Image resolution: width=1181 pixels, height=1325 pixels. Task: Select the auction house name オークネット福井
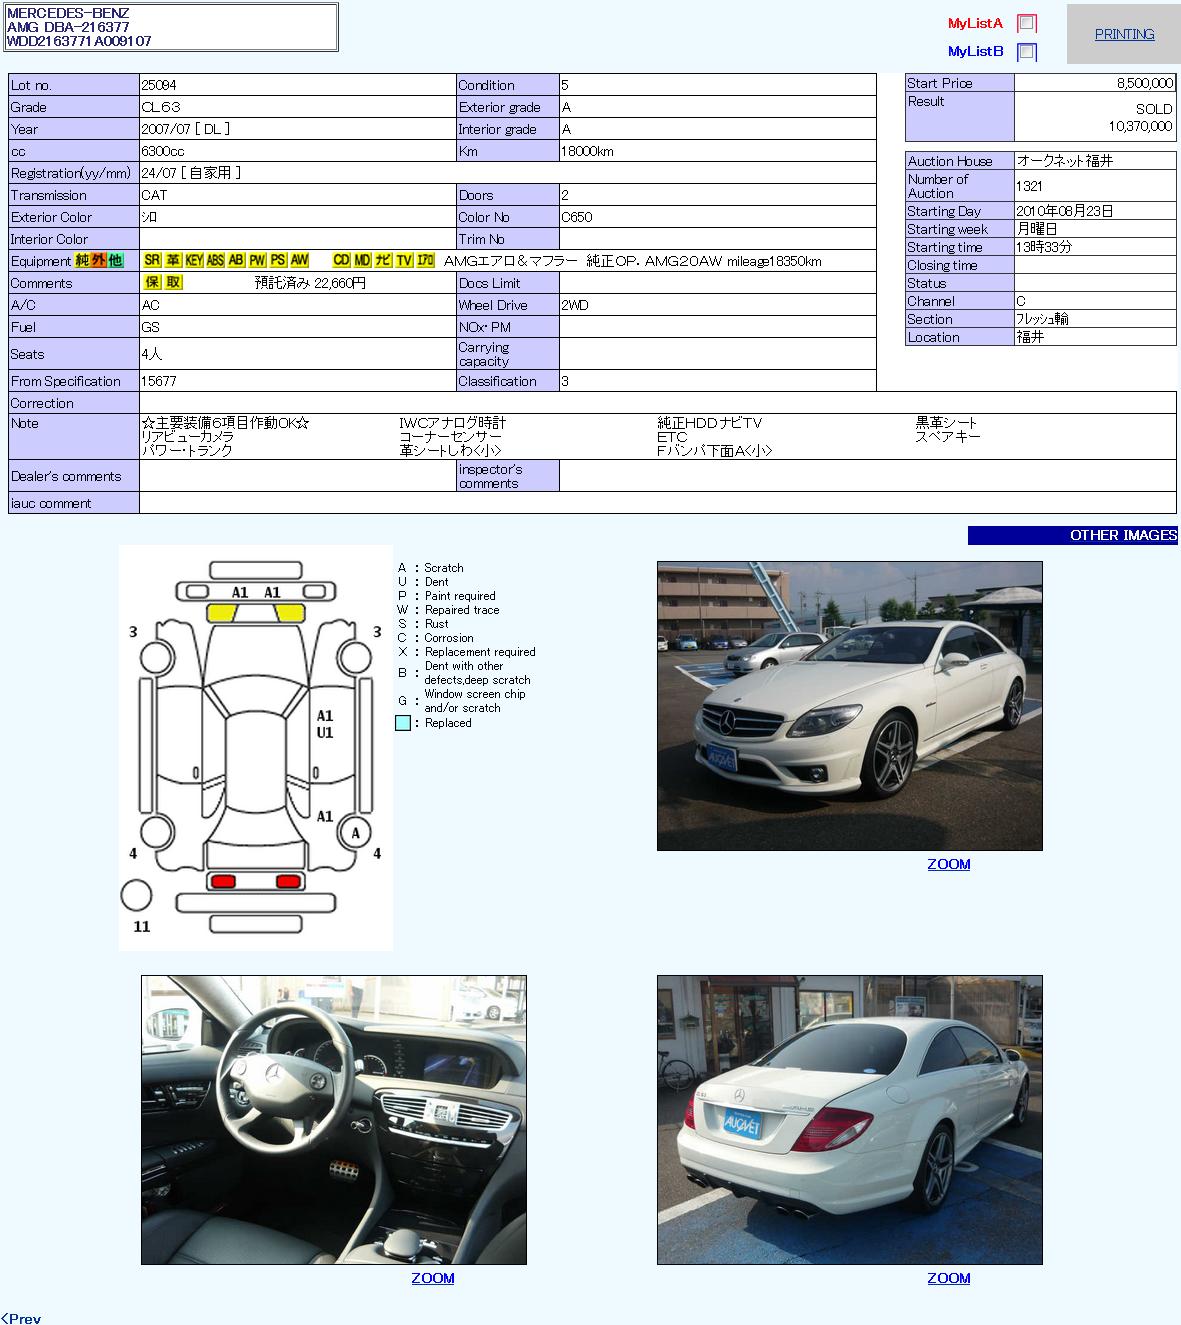tap(1065, 161)
